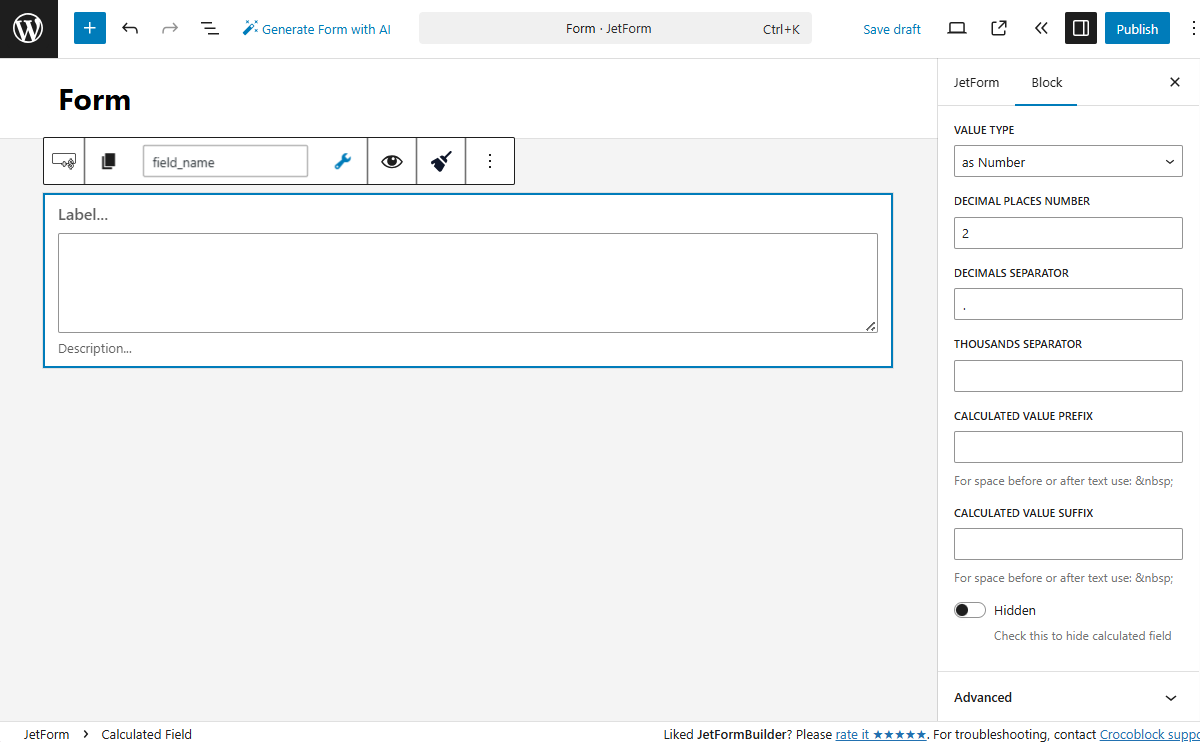This screenshot has height=742, width=1200.
Task: Click the field_name input
Action: [225, 162]
